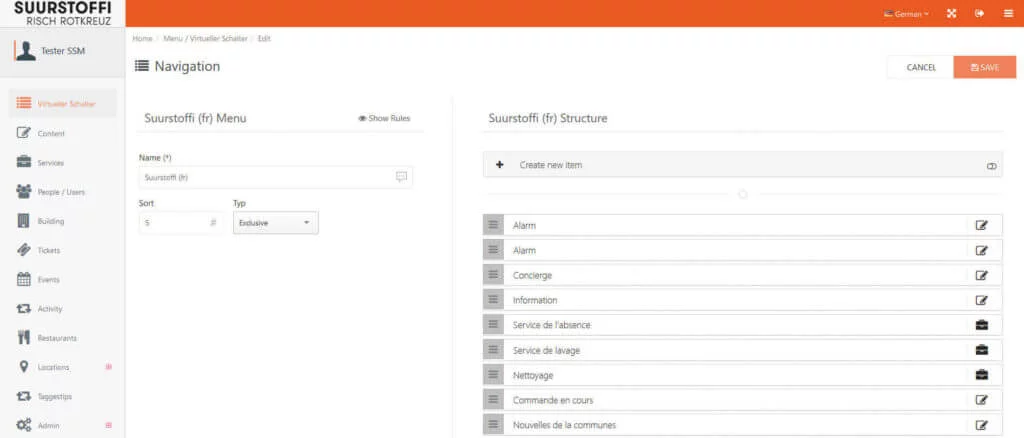The width and height of the screenshot is (1024, 438).
Task: Expand the Admin section in sidebar
Action: tap(108, 426)
